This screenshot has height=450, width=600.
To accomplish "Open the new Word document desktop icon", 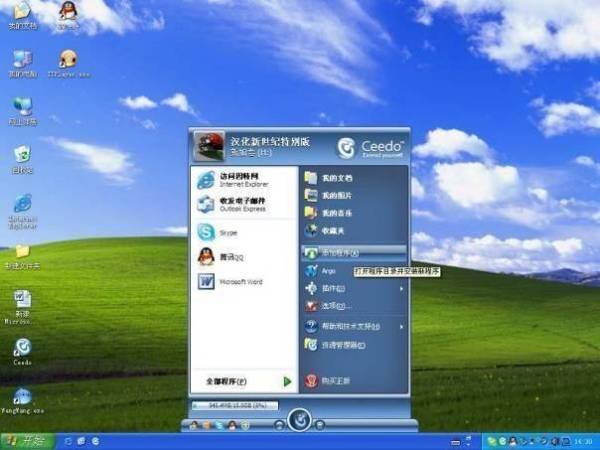I will (22, 307).
